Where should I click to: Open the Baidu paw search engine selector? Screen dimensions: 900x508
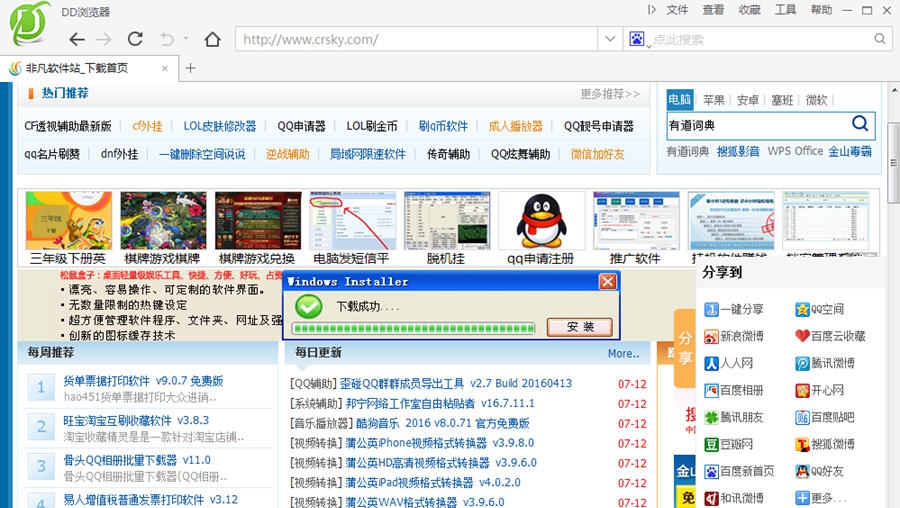tap(637, 39)
